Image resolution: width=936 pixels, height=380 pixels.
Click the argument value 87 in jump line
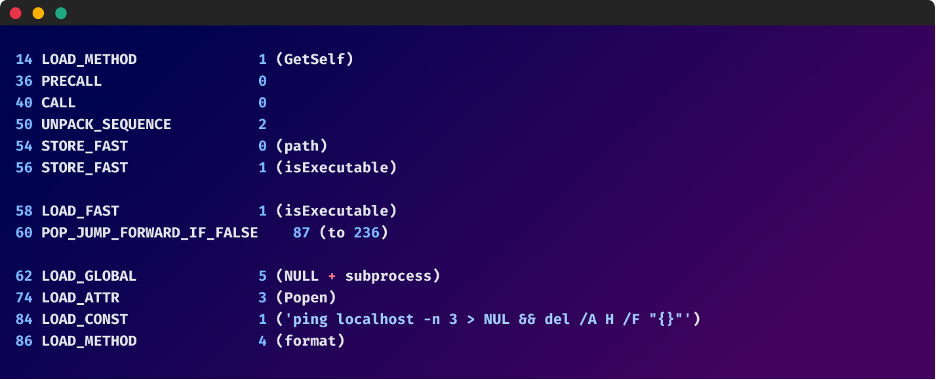pyautogui.click(x=301, y=233)
